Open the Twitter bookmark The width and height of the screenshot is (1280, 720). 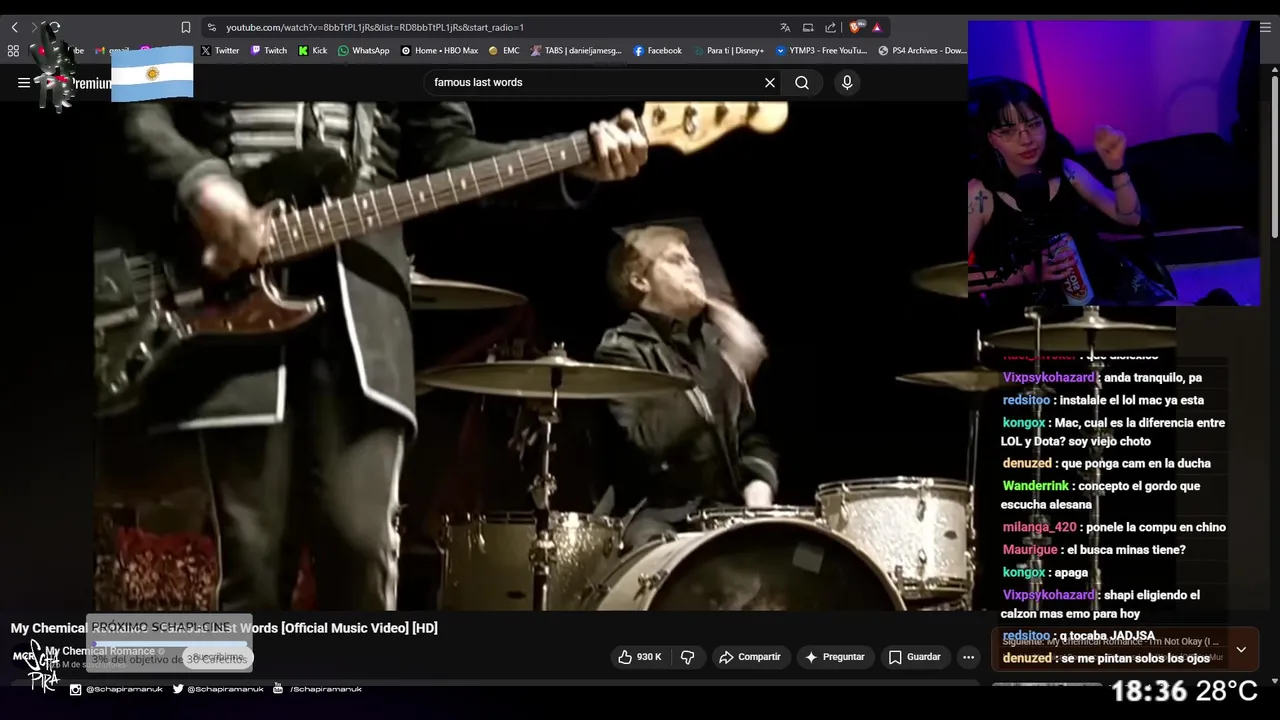pos(220,50)
